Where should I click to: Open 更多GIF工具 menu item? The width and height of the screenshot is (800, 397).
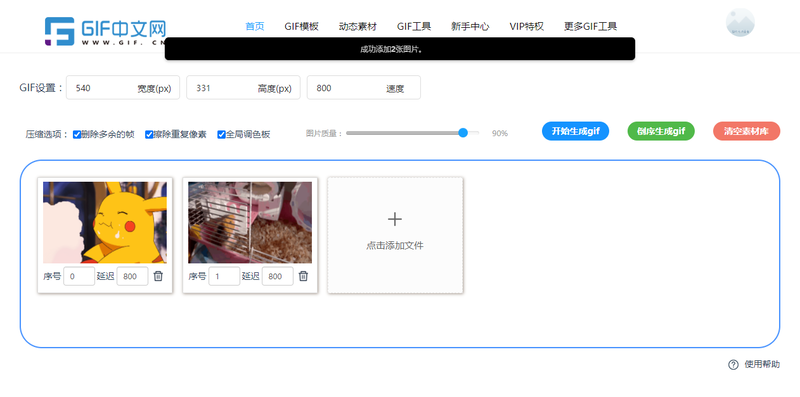[590, 27]
